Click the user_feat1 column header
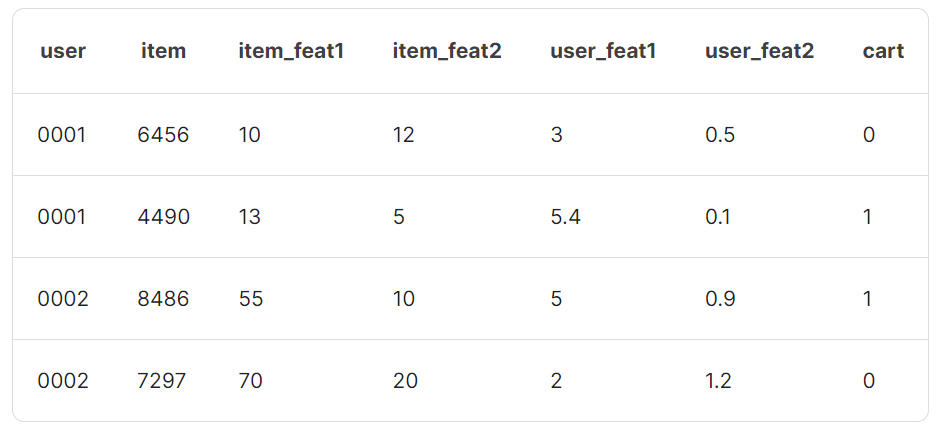 click(603, 52)
